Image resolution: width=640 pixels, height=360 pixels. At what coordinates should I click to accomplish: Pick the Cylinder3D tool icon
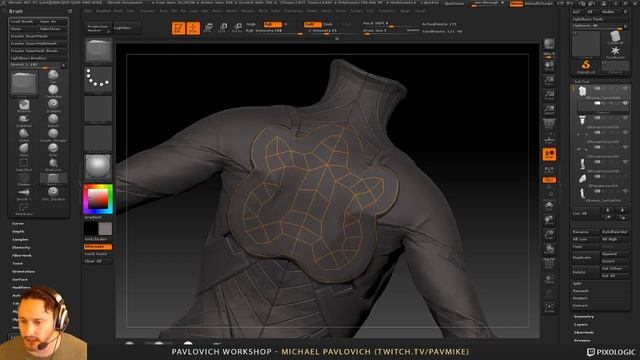(615, 37)
